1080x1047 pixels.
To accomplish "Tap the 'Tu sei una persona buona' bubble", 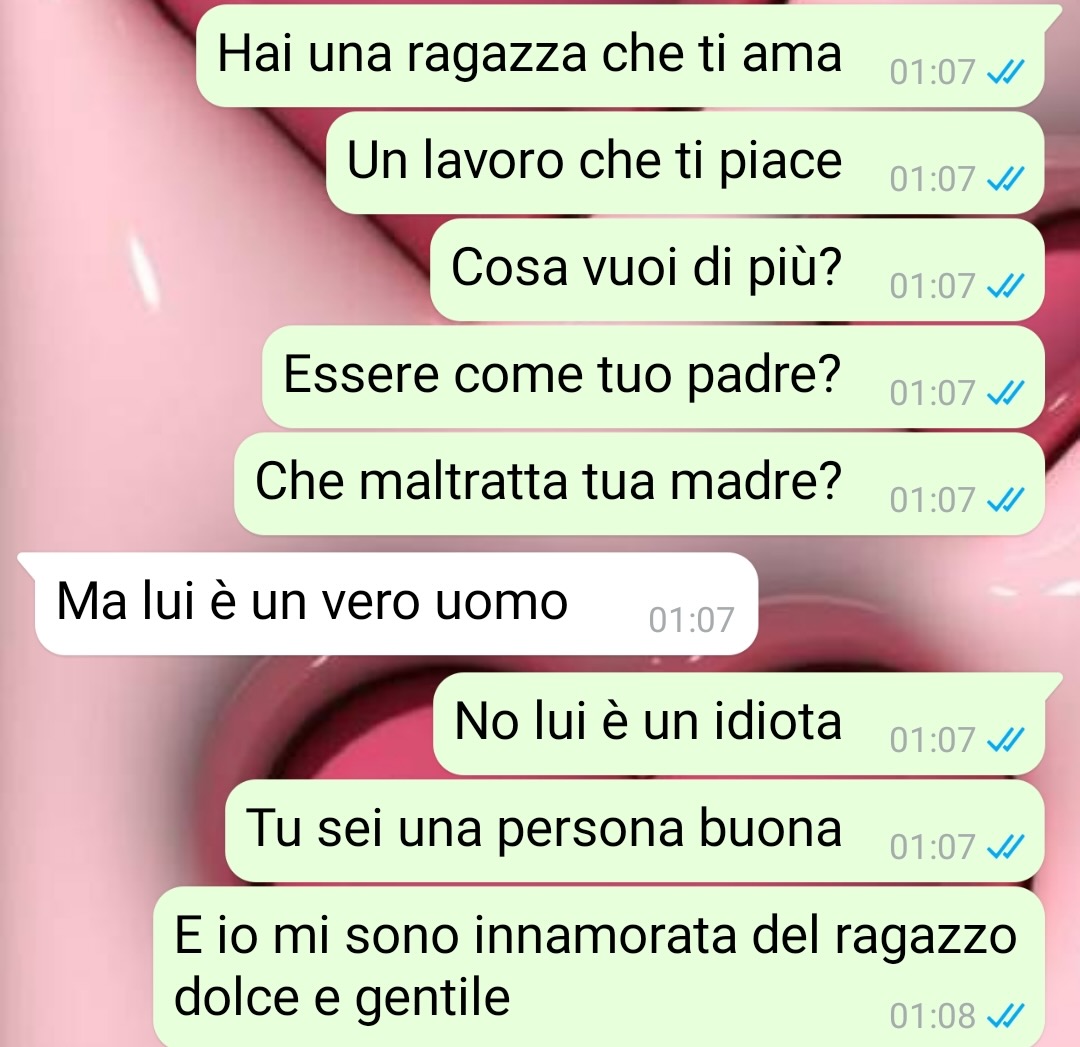I will 635,831.
